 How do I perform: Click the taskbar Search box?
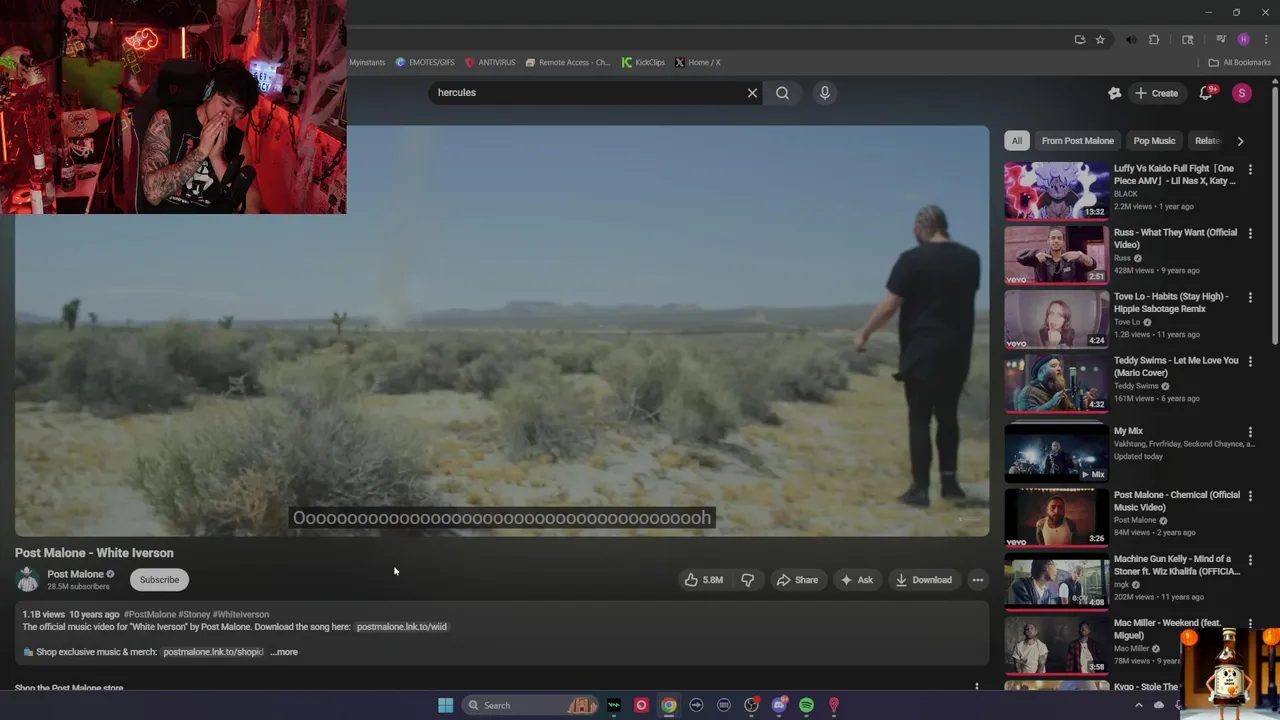[531, 705]
